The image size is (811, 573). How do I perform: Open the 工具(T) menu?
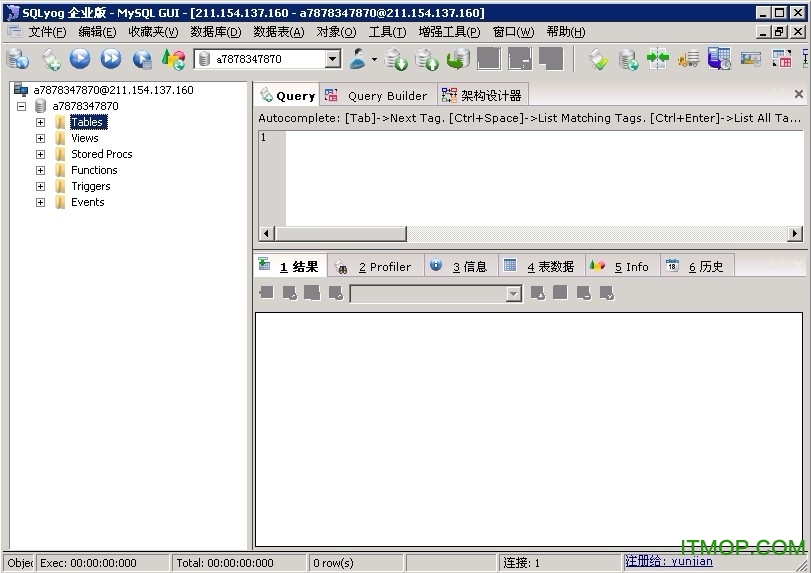point(387,32)
